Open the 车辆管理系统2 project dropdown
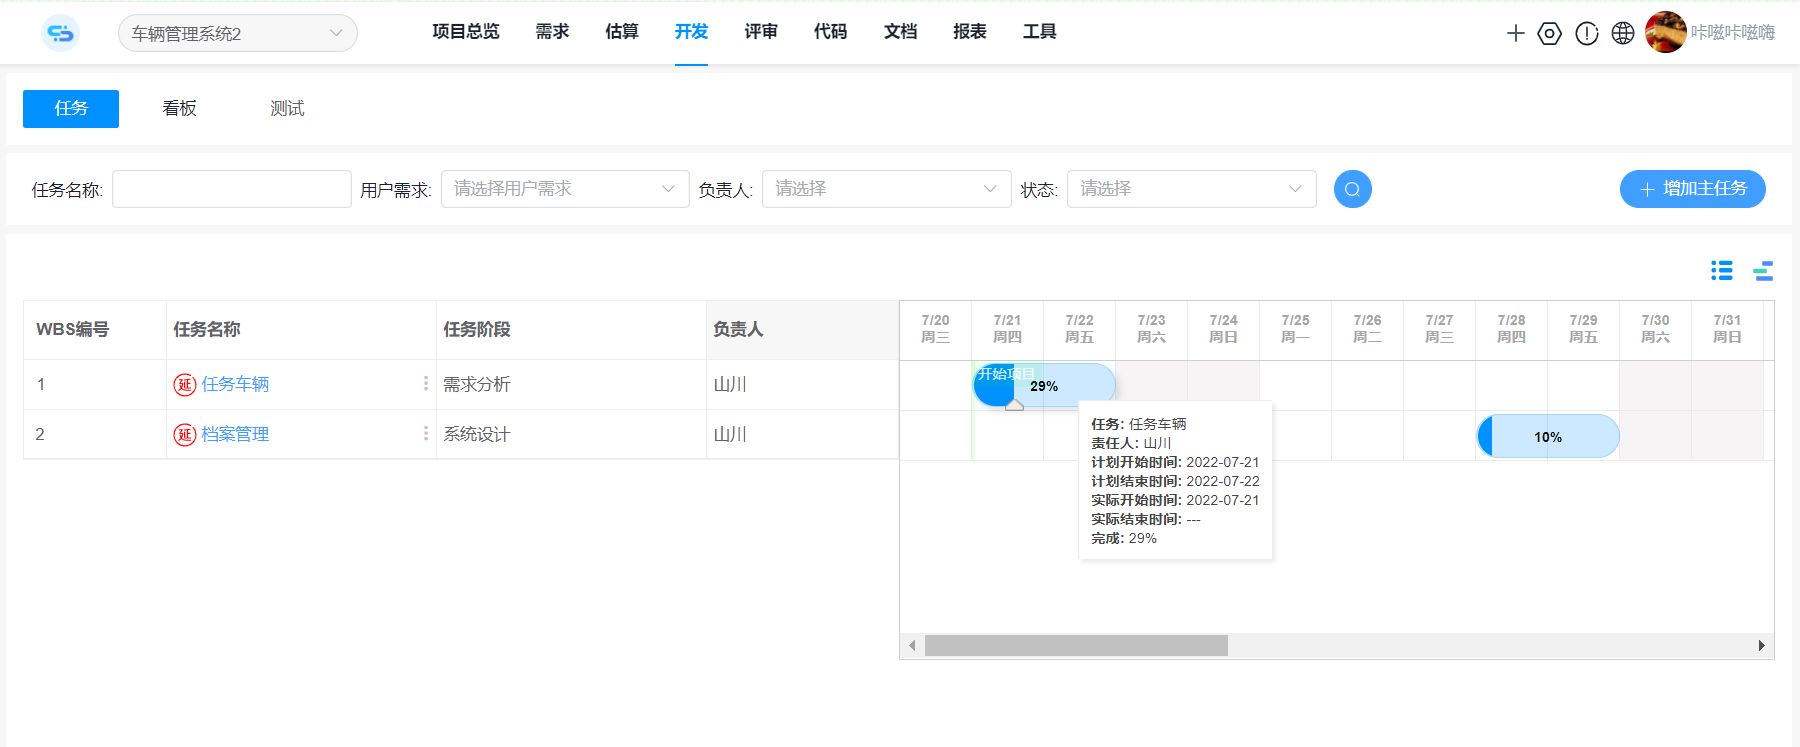This screenshot has width=1800, height=747. pyautogui.click(x=238, y=33)
